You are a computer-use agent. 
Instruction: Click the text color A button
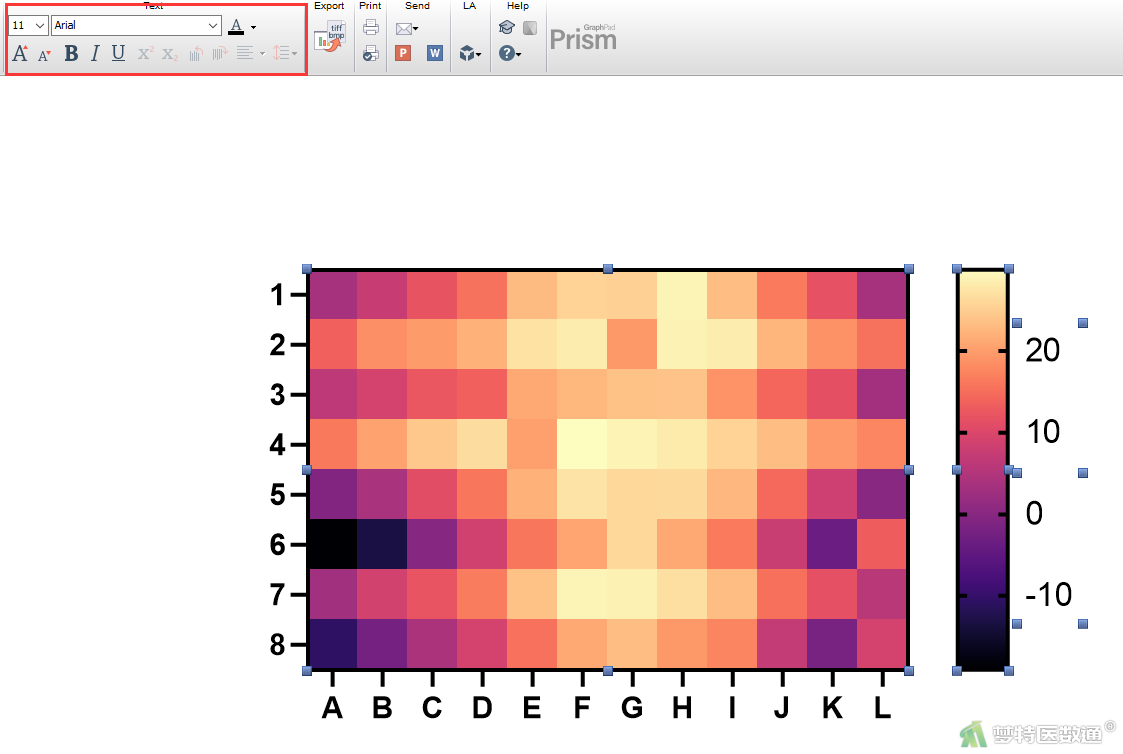(x=236, y=27)
